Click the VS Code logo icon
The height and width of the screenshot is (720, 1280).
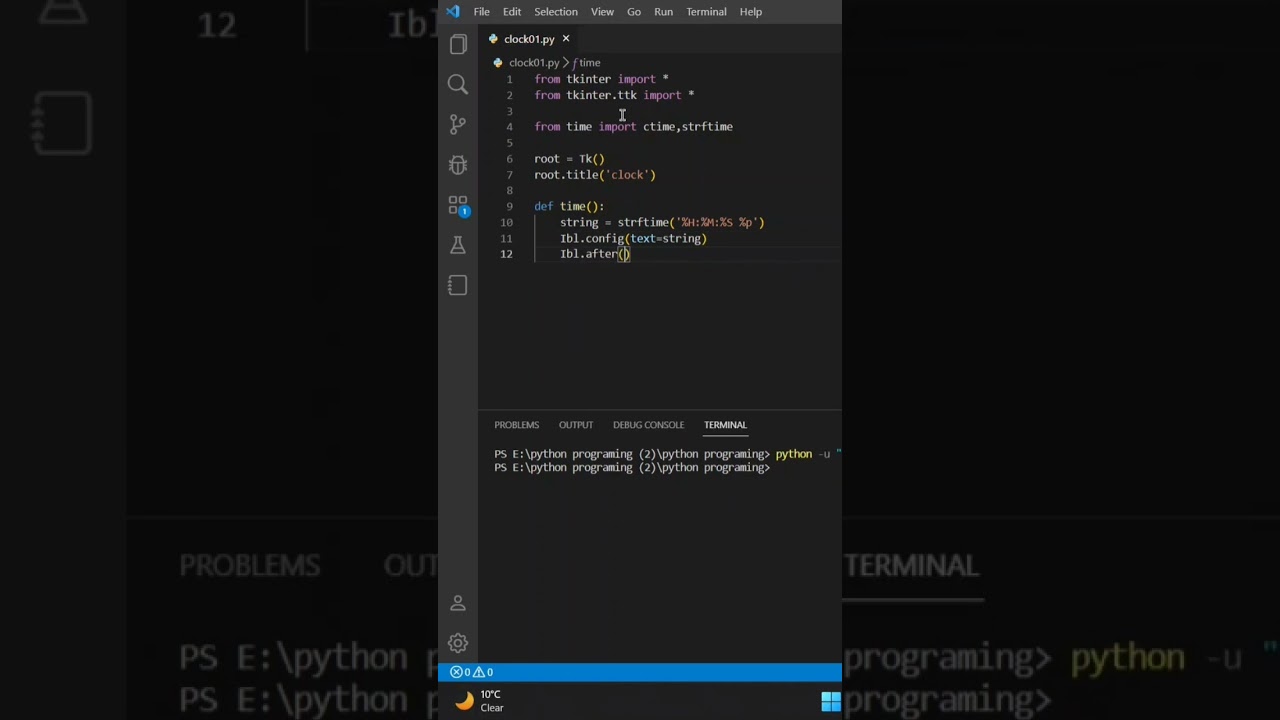[x=453, y=12]
